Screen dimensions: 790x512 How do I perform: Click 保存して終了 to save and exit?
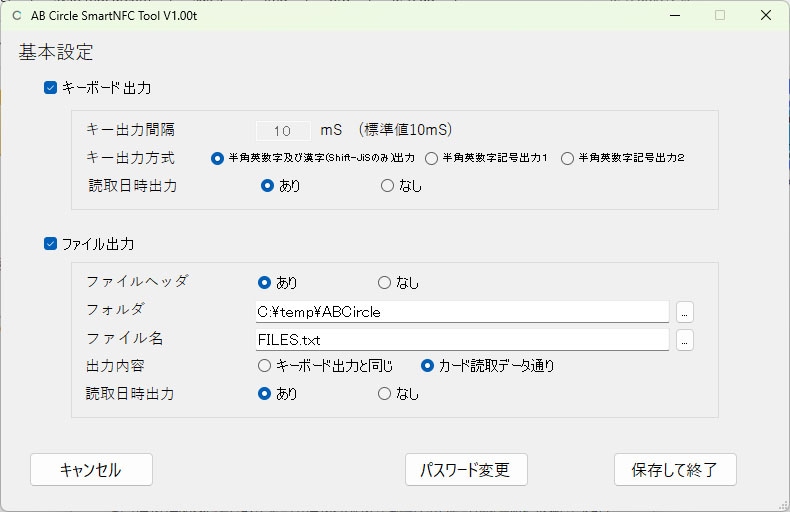tap(675, 470)
